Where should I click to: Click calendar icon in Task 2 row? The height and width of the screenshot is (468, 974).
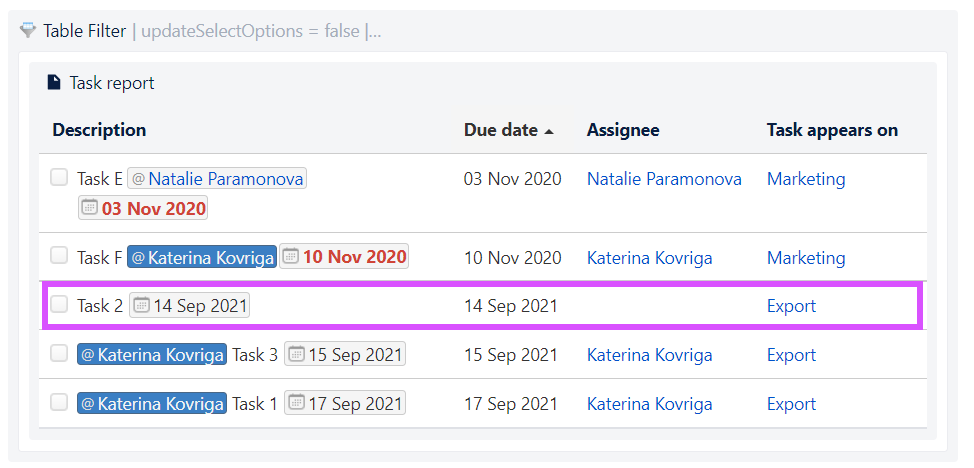click(142, 305)
